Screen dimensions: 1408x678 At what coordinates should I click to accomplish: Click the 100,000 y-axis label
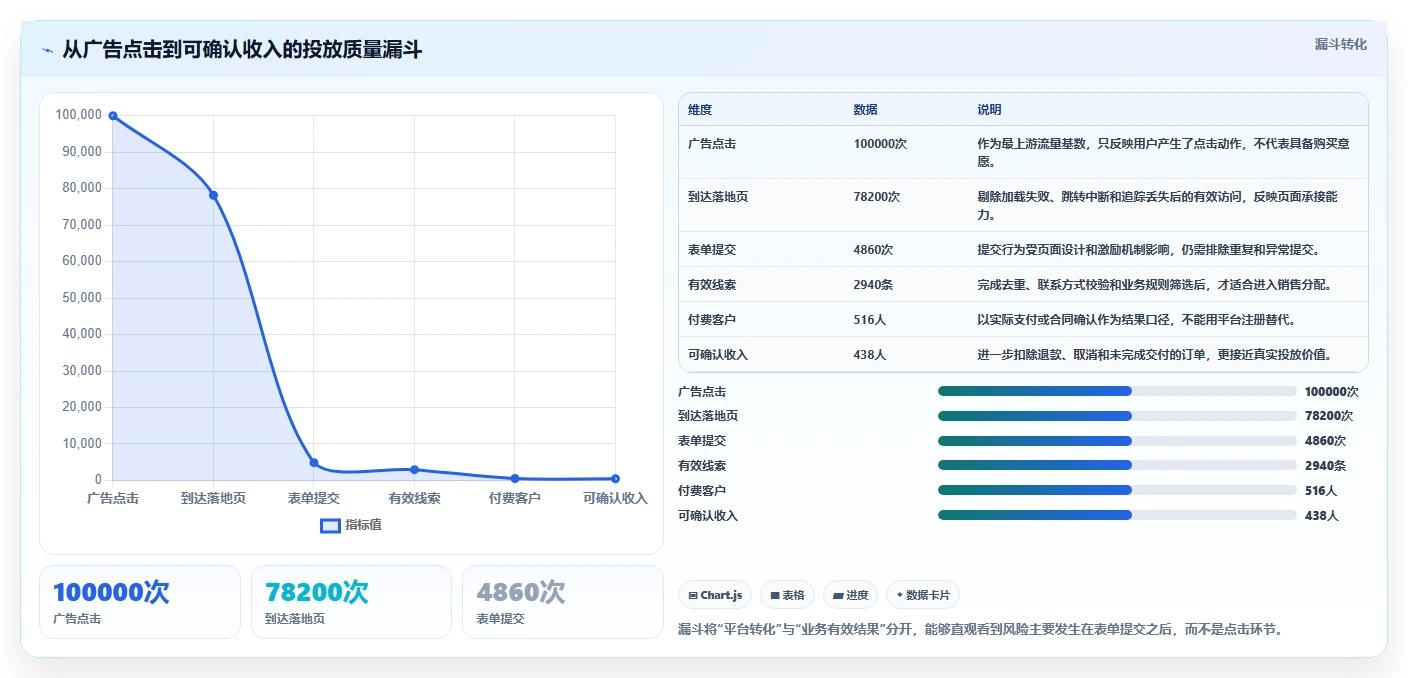(x=79, y=115)
